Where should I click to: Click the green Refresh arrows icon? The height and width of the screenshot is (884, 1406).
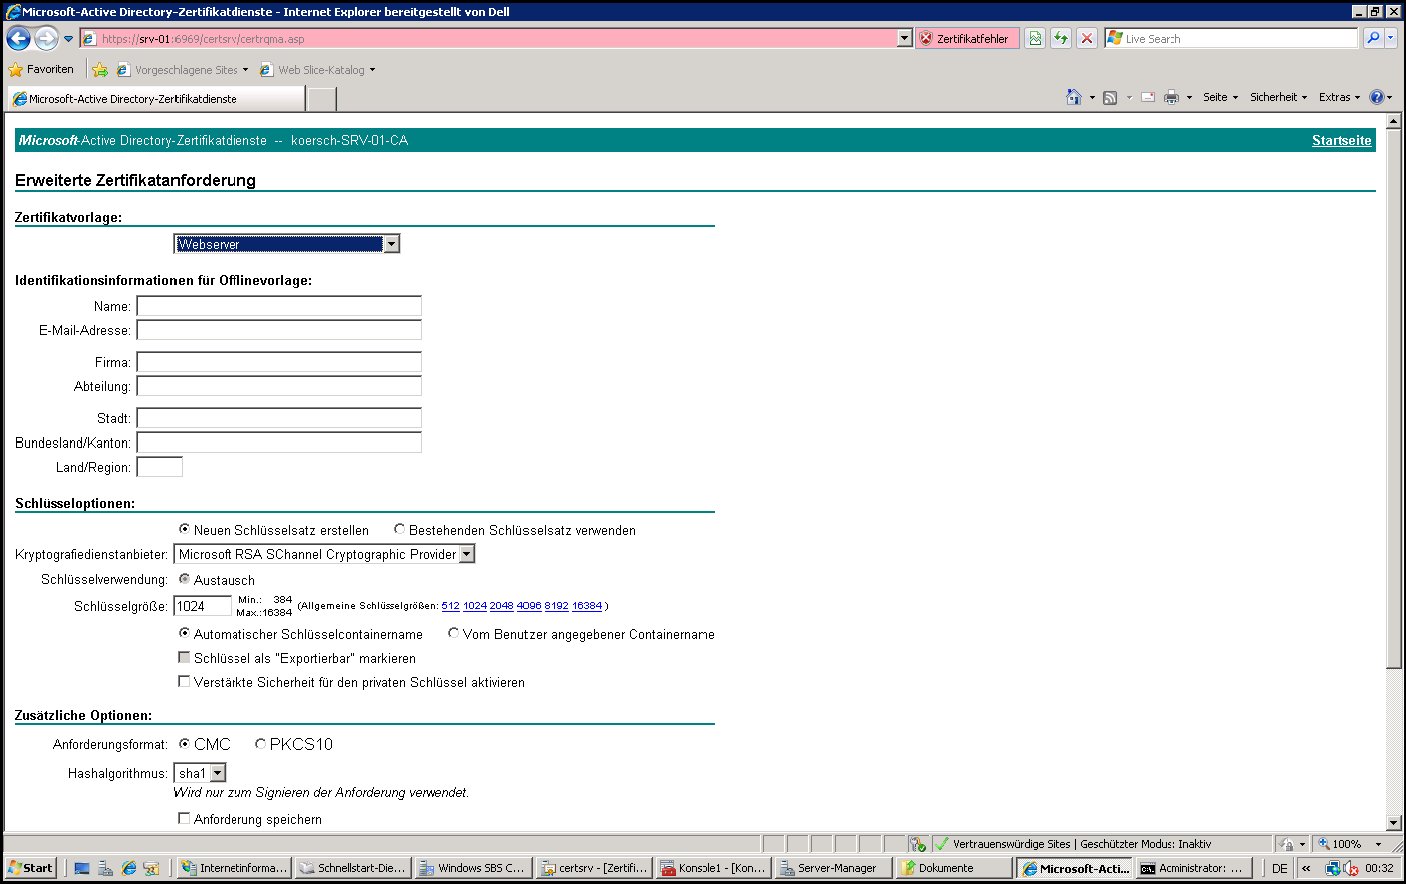click(x=1061, y=38)
